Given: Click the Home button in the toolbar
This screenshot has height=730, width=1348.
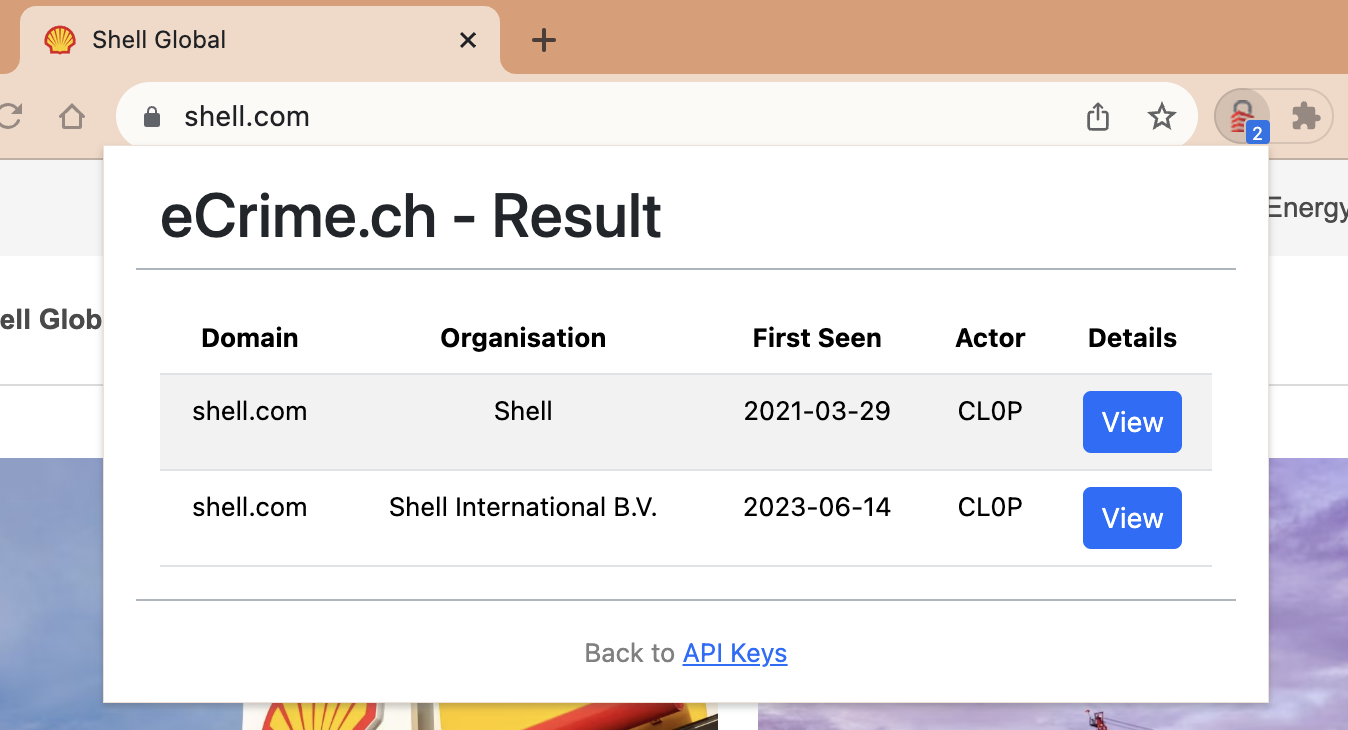Looking at the screenshot, I should pyautogui.click(x=72, y=117).
